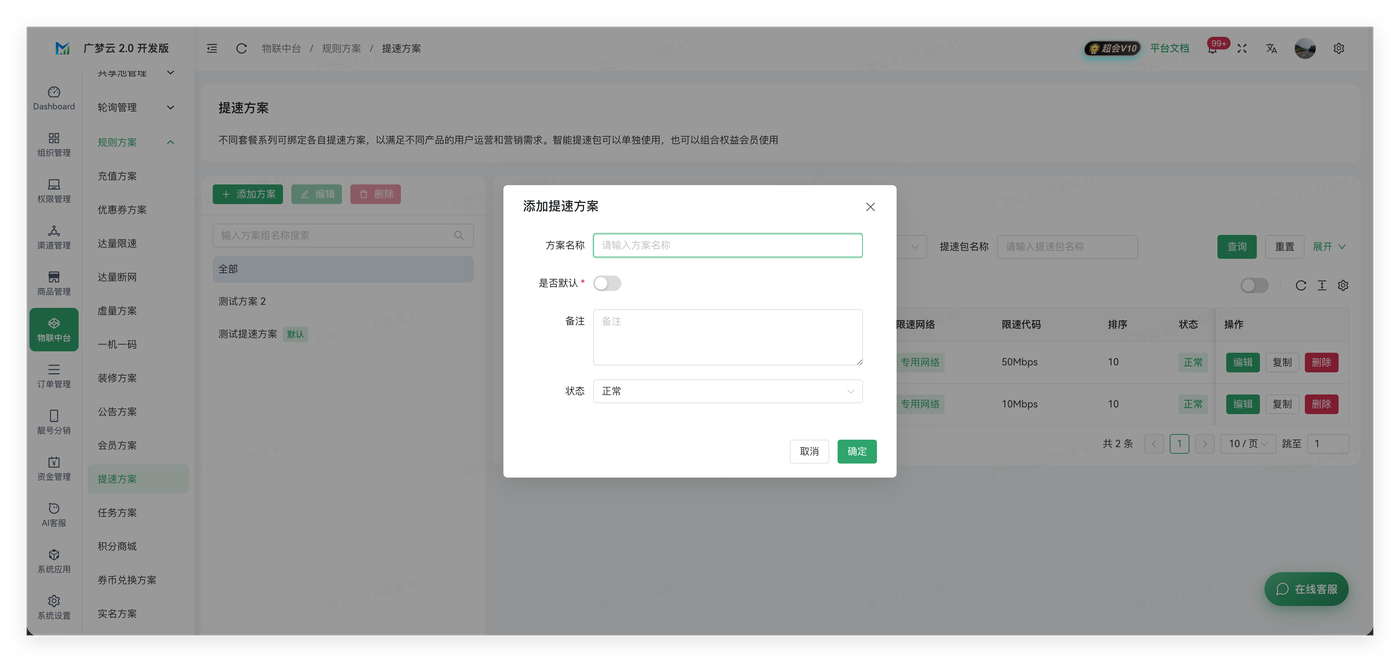This screenshot has width=1400, height=662.
Task: Toggle the switch above the table
Action: click(x=1254, y=285)
